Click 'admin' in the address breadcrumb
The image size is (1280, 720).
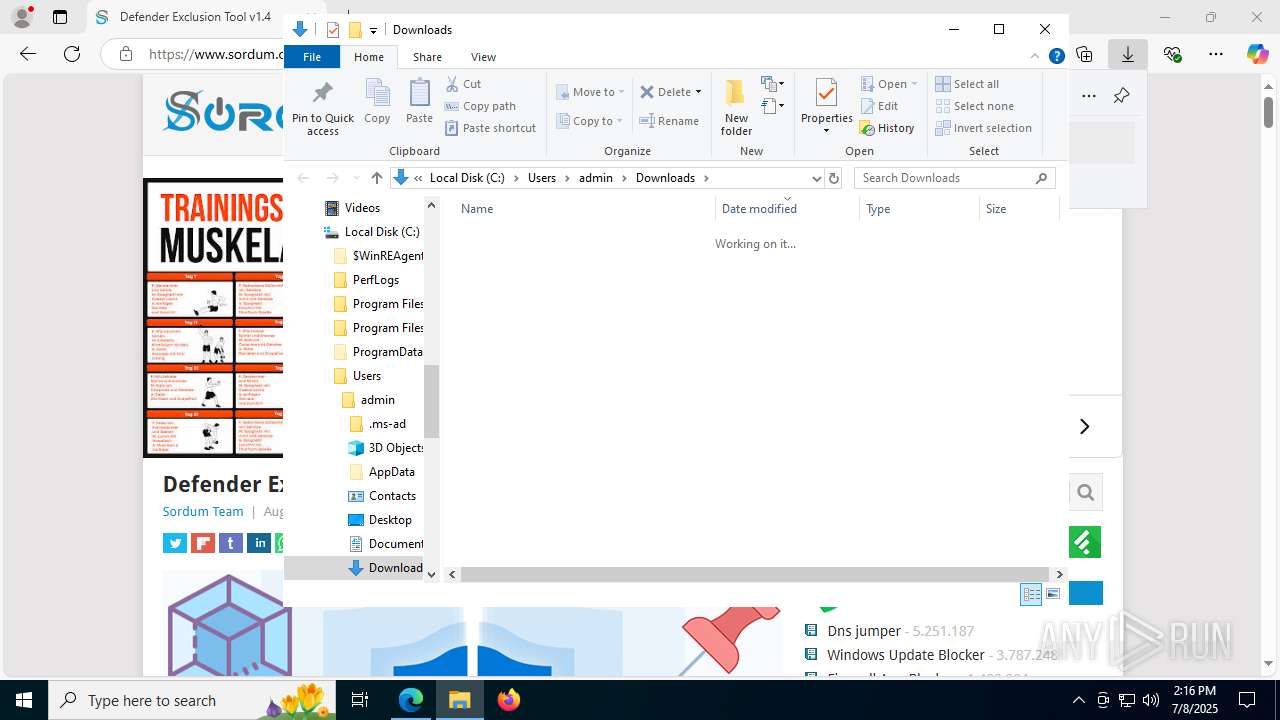click(596, 178)
